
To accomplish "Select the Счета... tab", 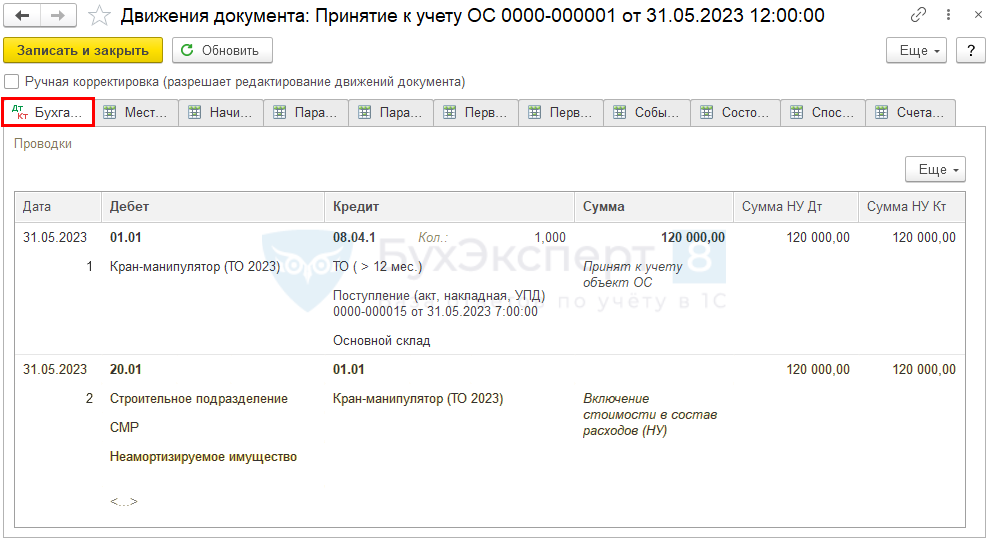I will [910, 113].
